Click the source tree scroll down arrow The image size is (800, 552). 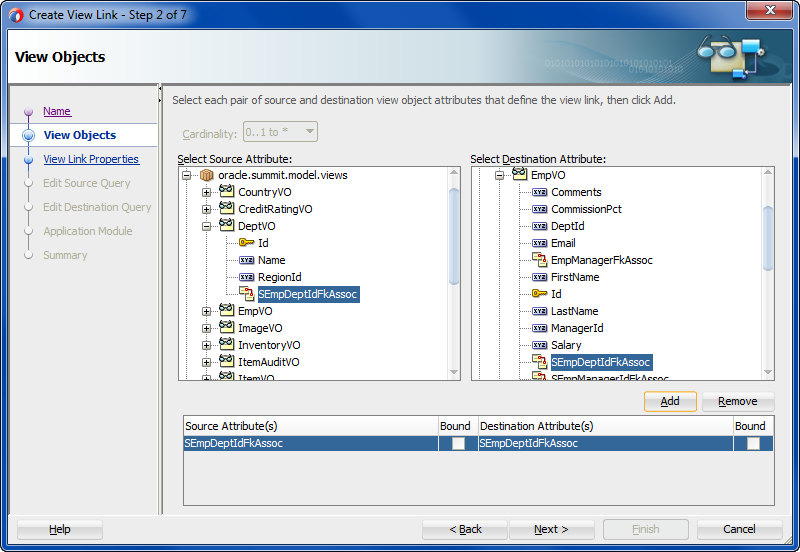[x=454, y=373]
